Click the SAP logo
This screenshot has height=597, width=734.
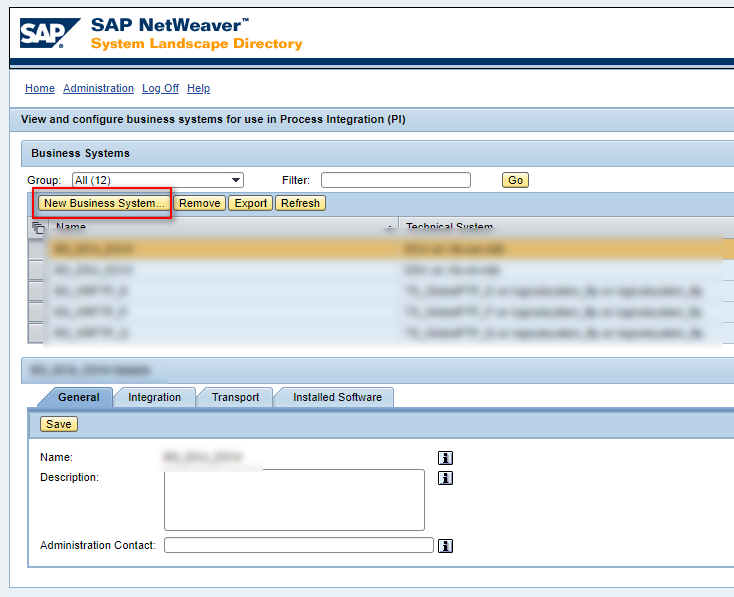click(43, 33)
